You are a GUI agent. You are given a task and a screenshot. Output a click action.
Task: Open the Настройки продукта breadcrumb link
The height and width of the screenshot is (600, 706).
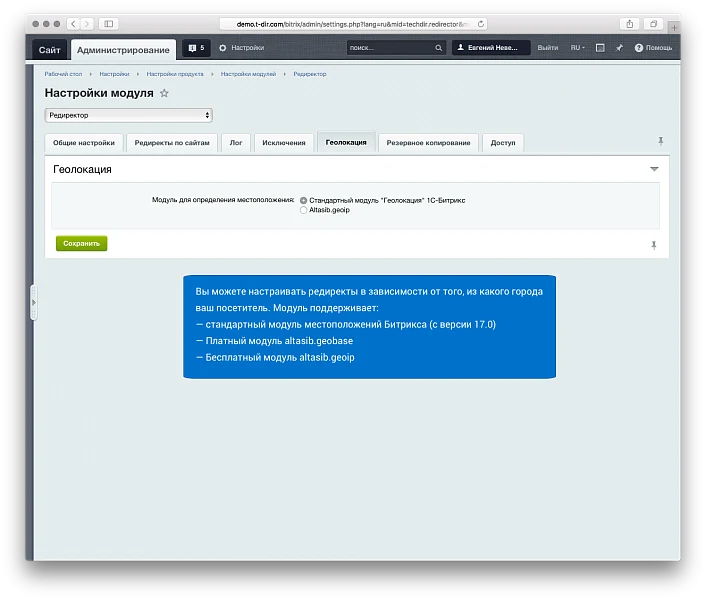pyautogui.click(x=175, y=74)
